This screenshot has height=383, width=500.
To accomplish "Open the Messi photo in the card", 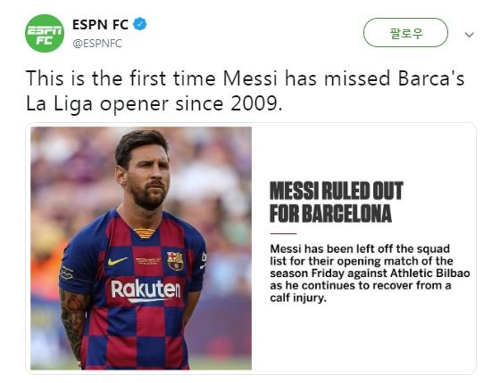I will coord(141,248).
